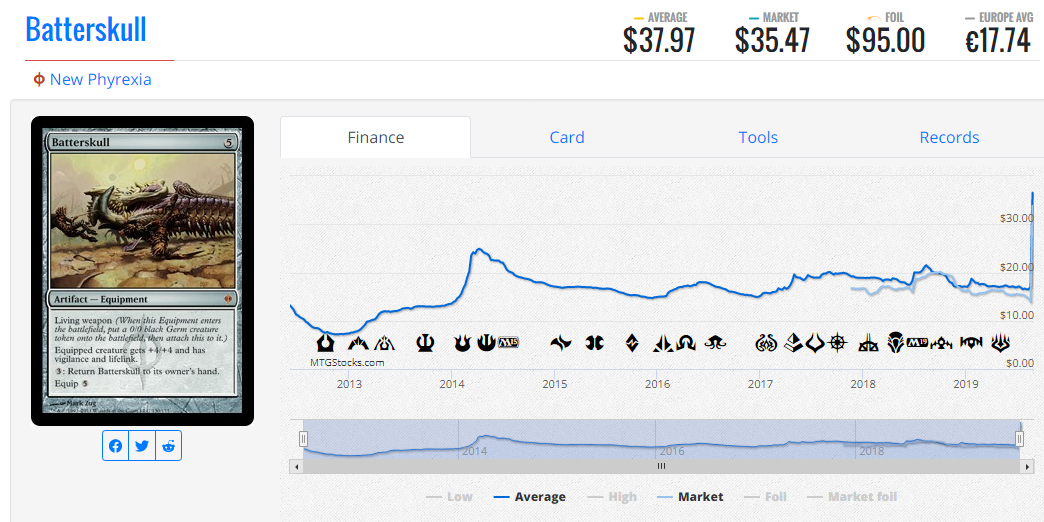Toggle the Low series in legend
This screenshot has width=1044, height=522.
pyautogui.click(x=449, y=497)
